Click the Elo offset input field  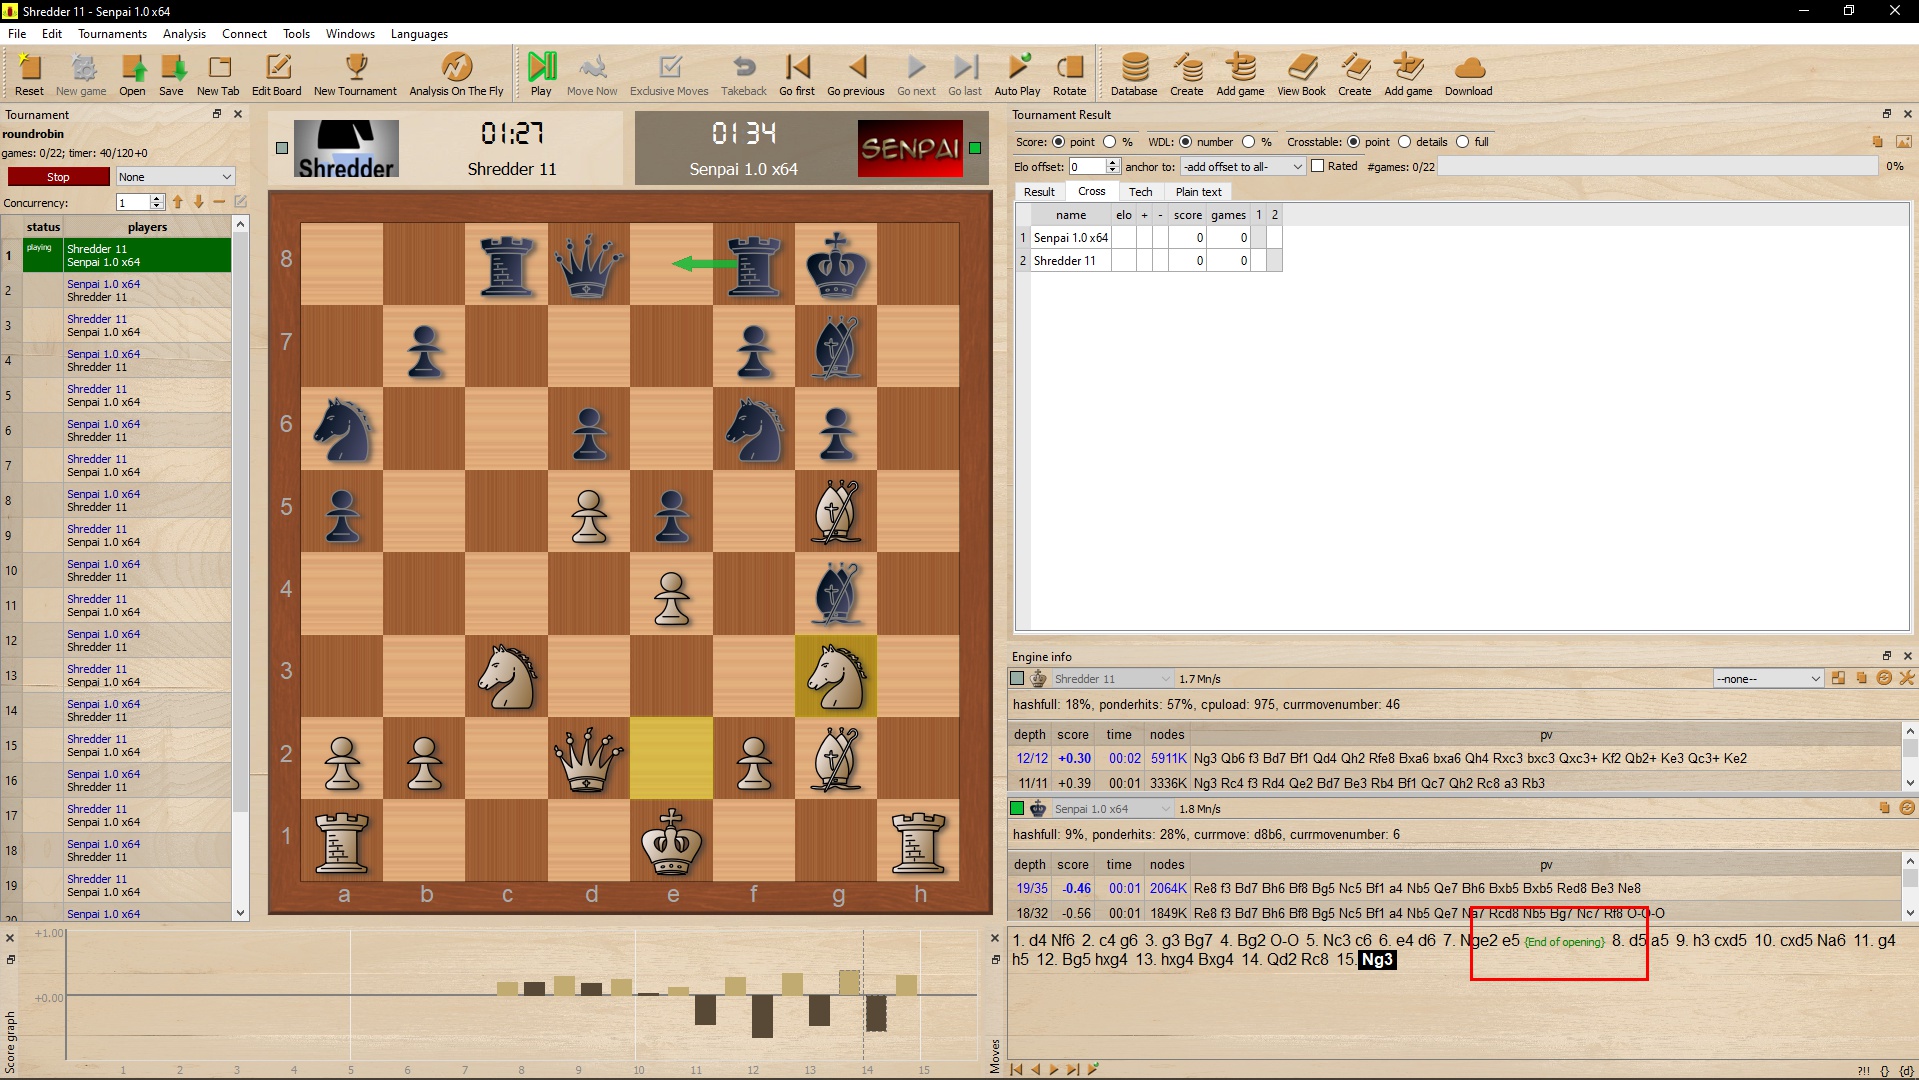tap(1087, 167)
